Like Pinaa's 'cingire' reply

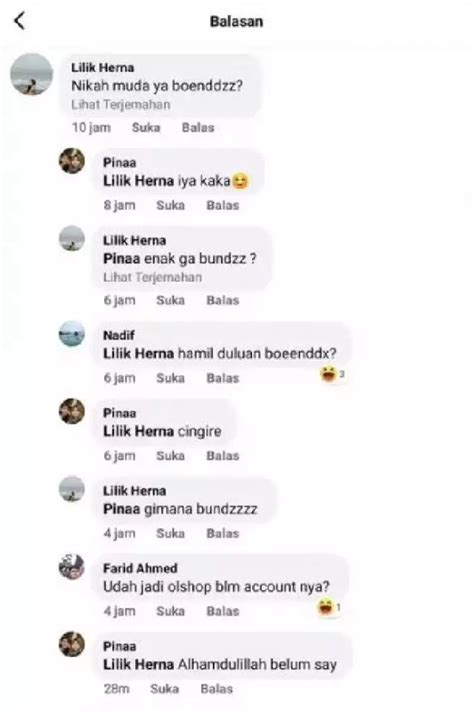[x=171, y=456]
